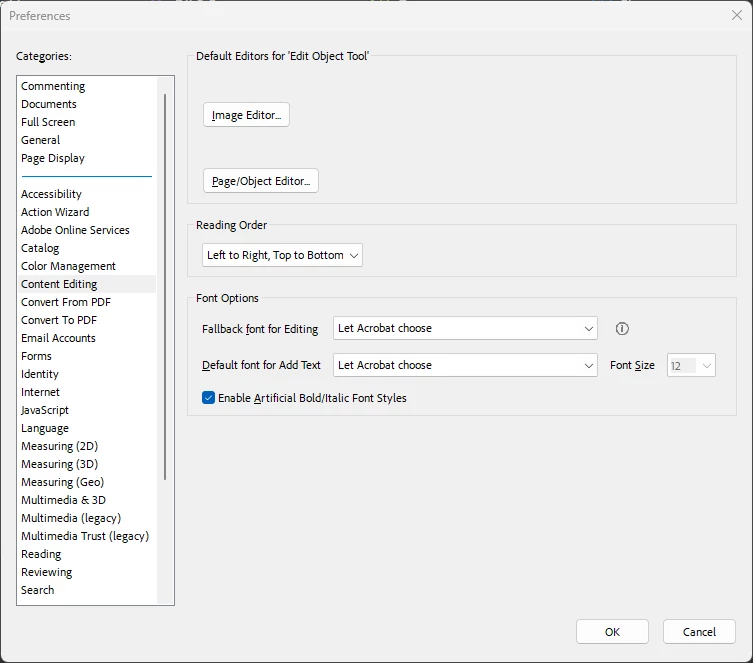Open the Reviewing category
Screen dimensions: 753x663
click(87, 572)
